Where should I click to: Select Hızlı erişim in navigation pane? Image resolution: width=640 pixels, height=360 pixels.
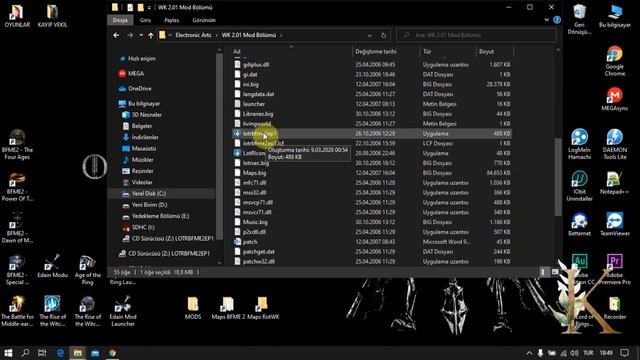[141, 59]
